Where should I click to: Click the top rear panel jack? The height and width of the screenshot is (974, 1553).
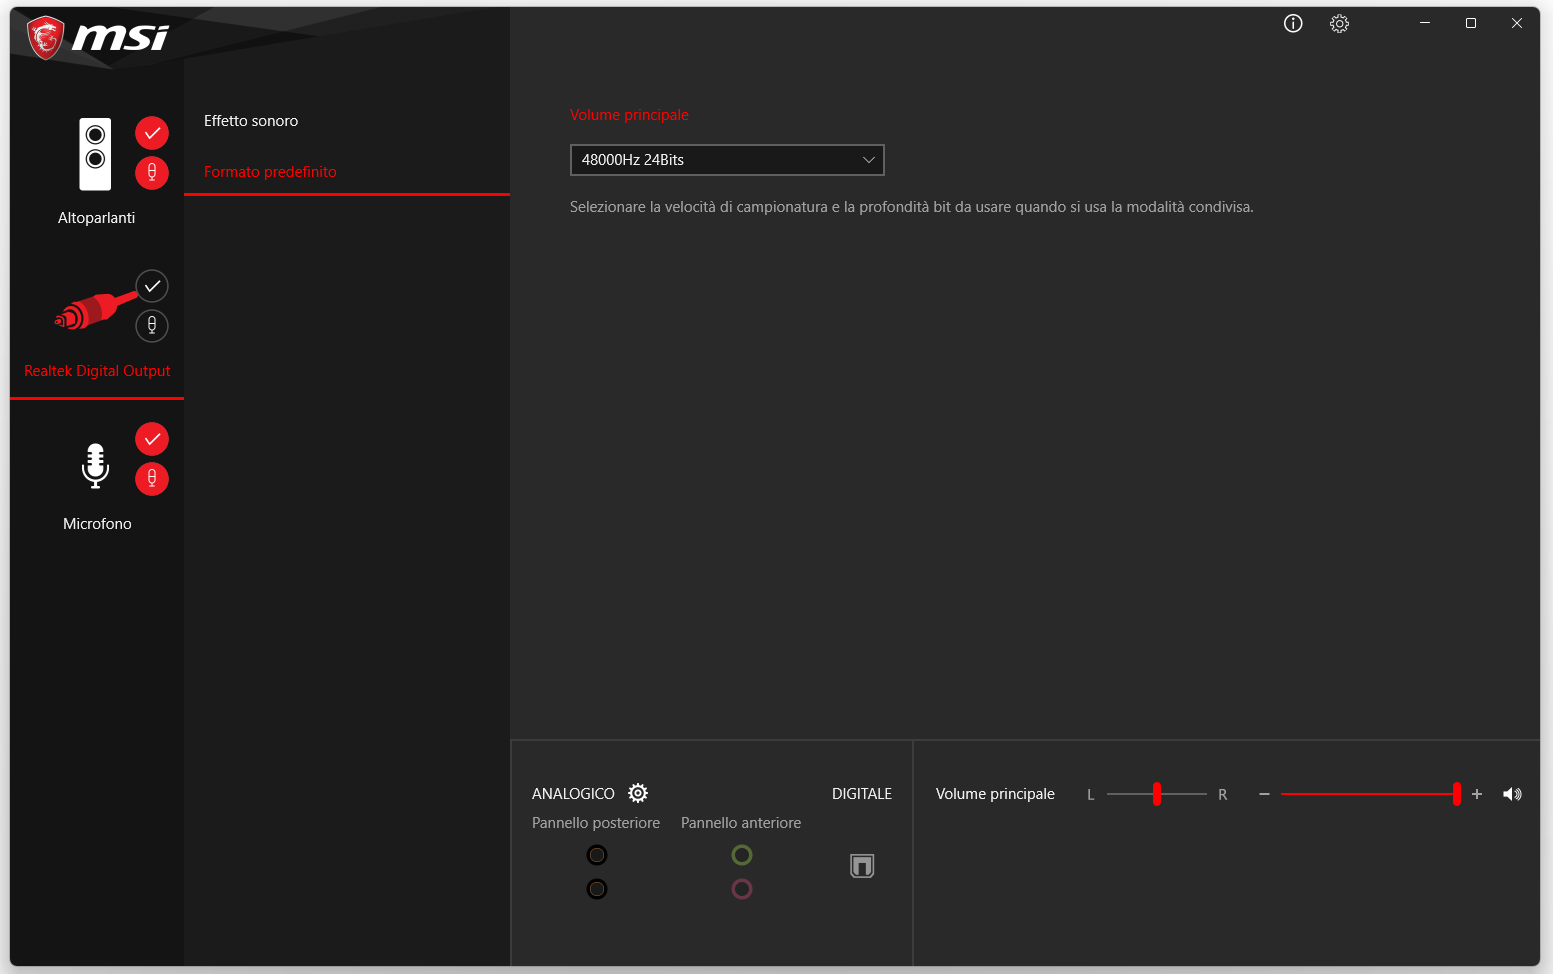[x=597, y=855]
